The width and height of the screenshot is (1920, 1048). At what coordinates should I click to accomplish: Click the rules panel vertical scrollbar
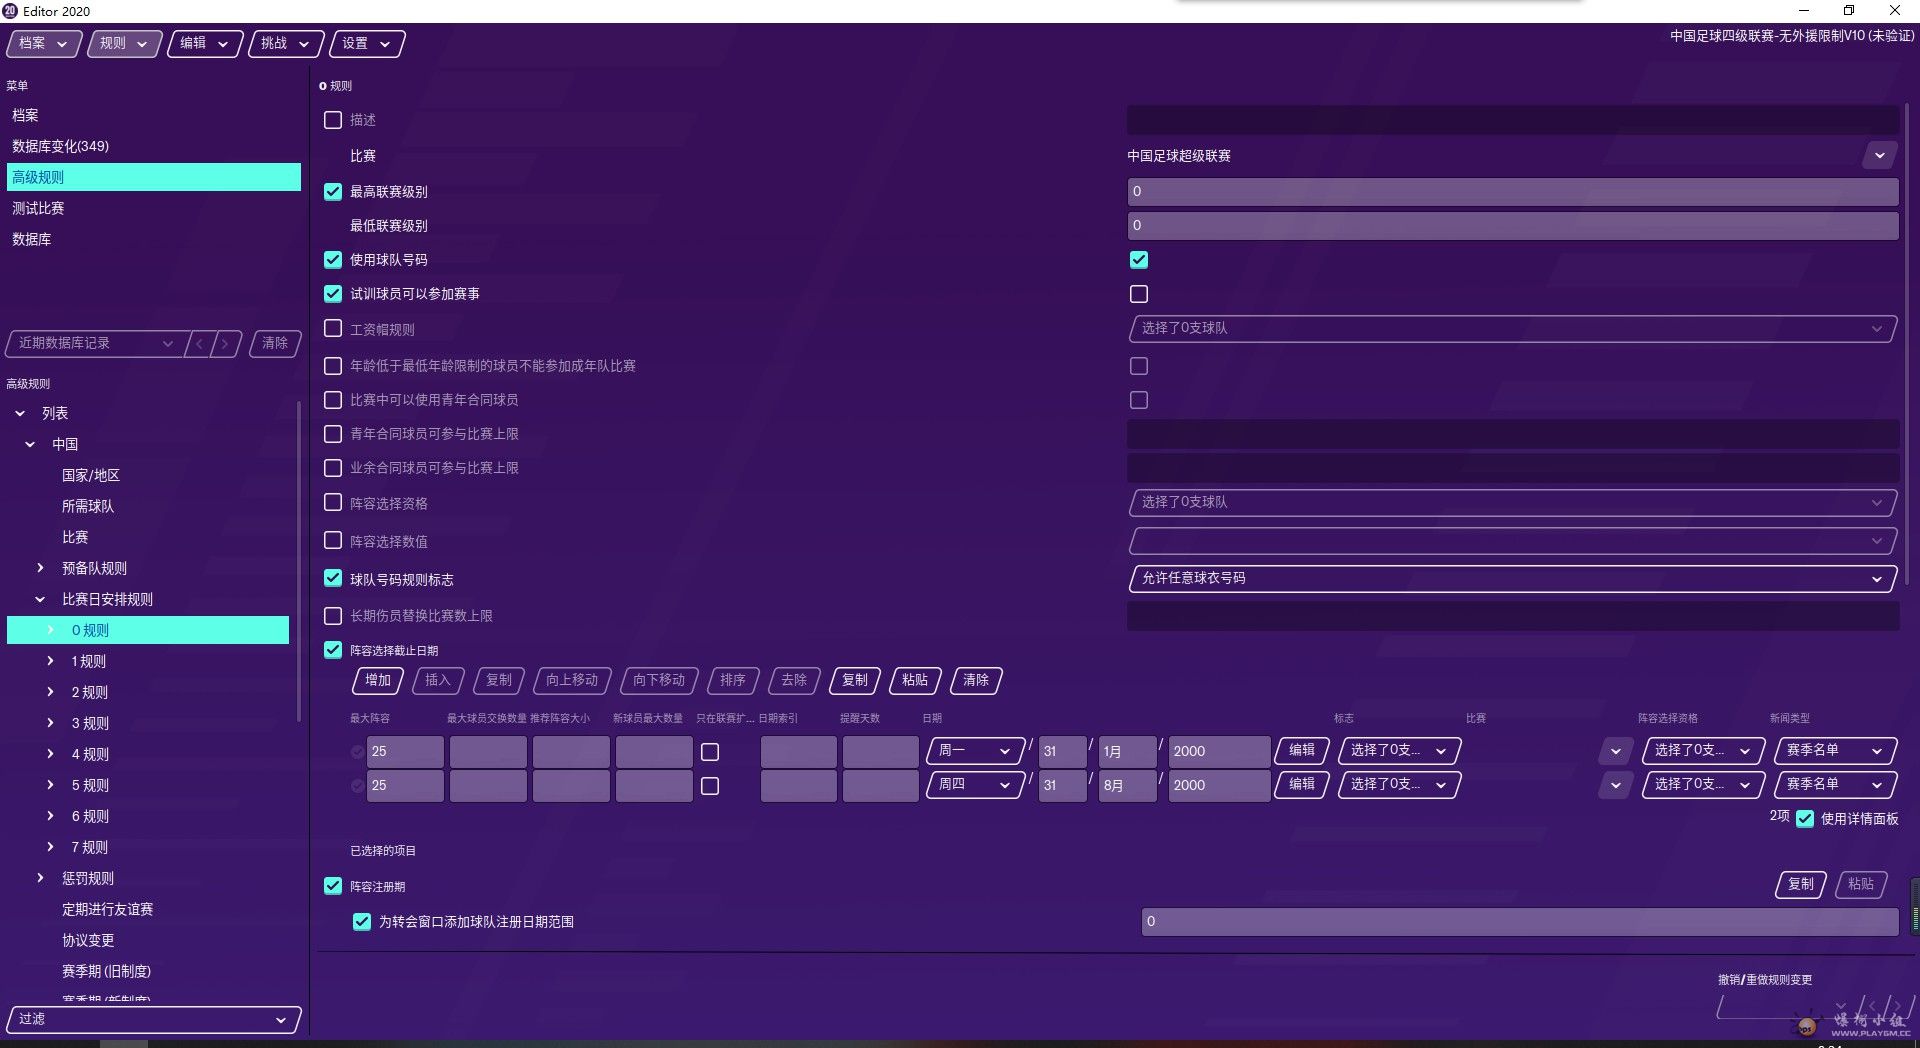click(x=1907, y=340)
